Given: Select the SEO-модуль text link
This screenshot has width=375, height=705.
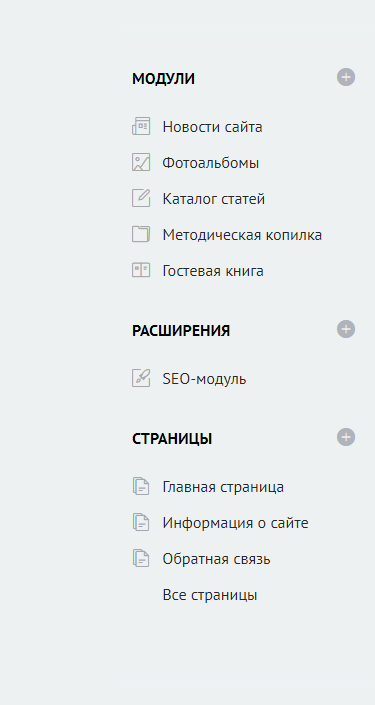Looking at the screenshot, I should point(204,379).
